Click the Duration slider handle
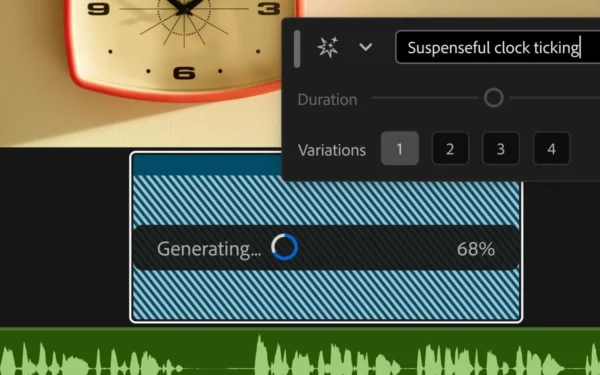 pyautogui.click(x=494, y=98)
